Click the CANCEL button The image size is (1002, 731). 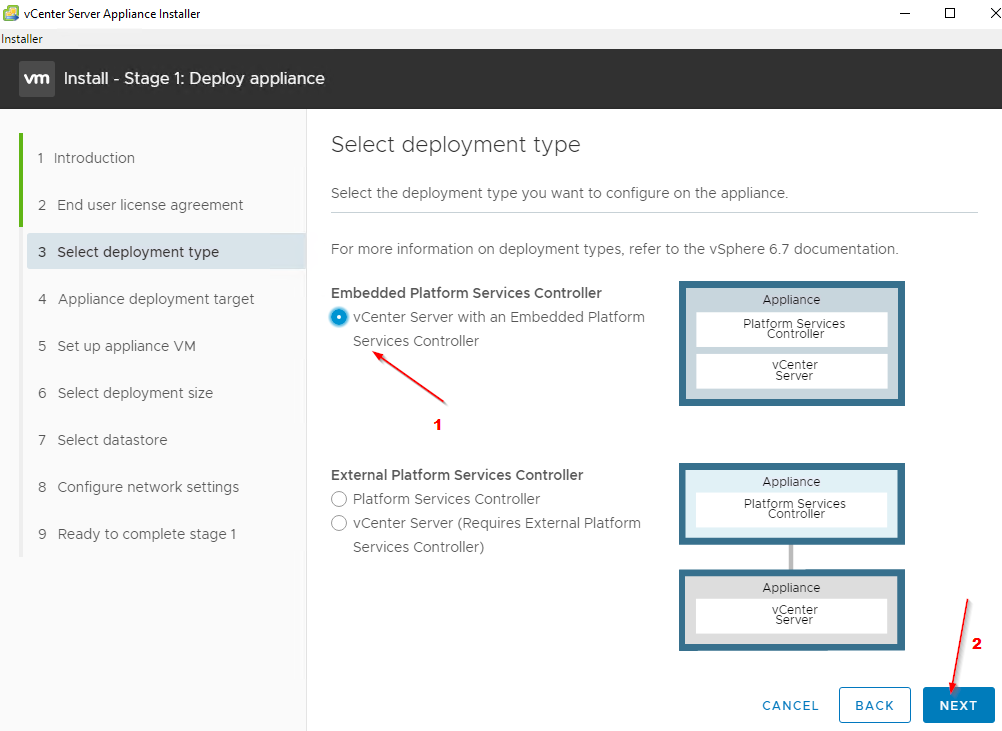point(790,705)
